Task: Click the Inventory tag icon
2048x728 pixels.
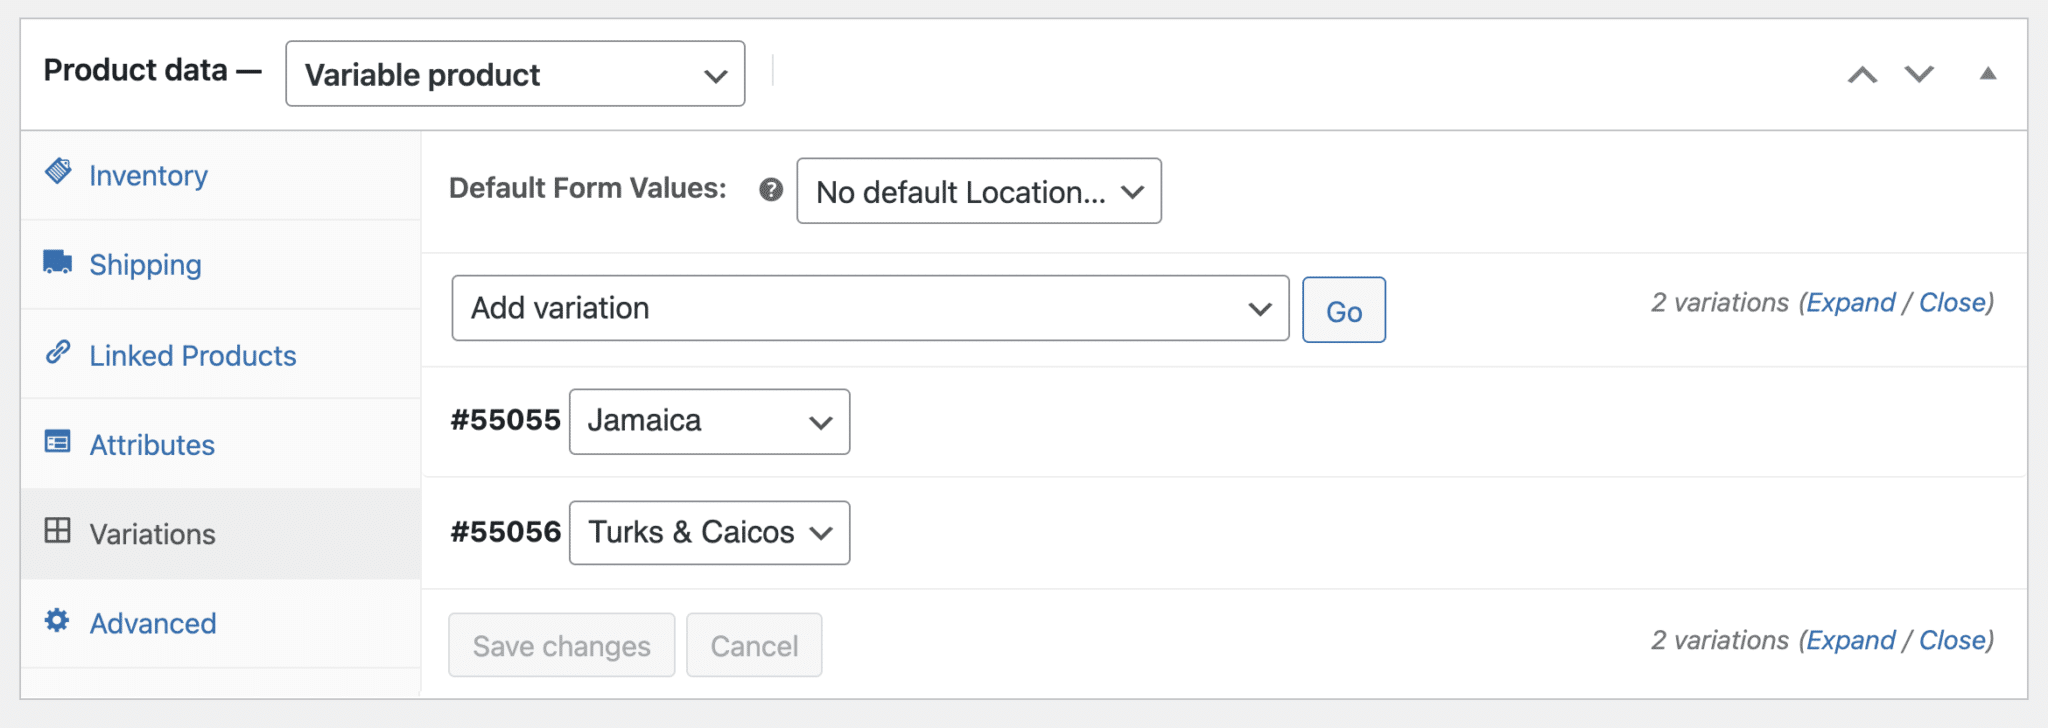Action: (x=58, y=172)
